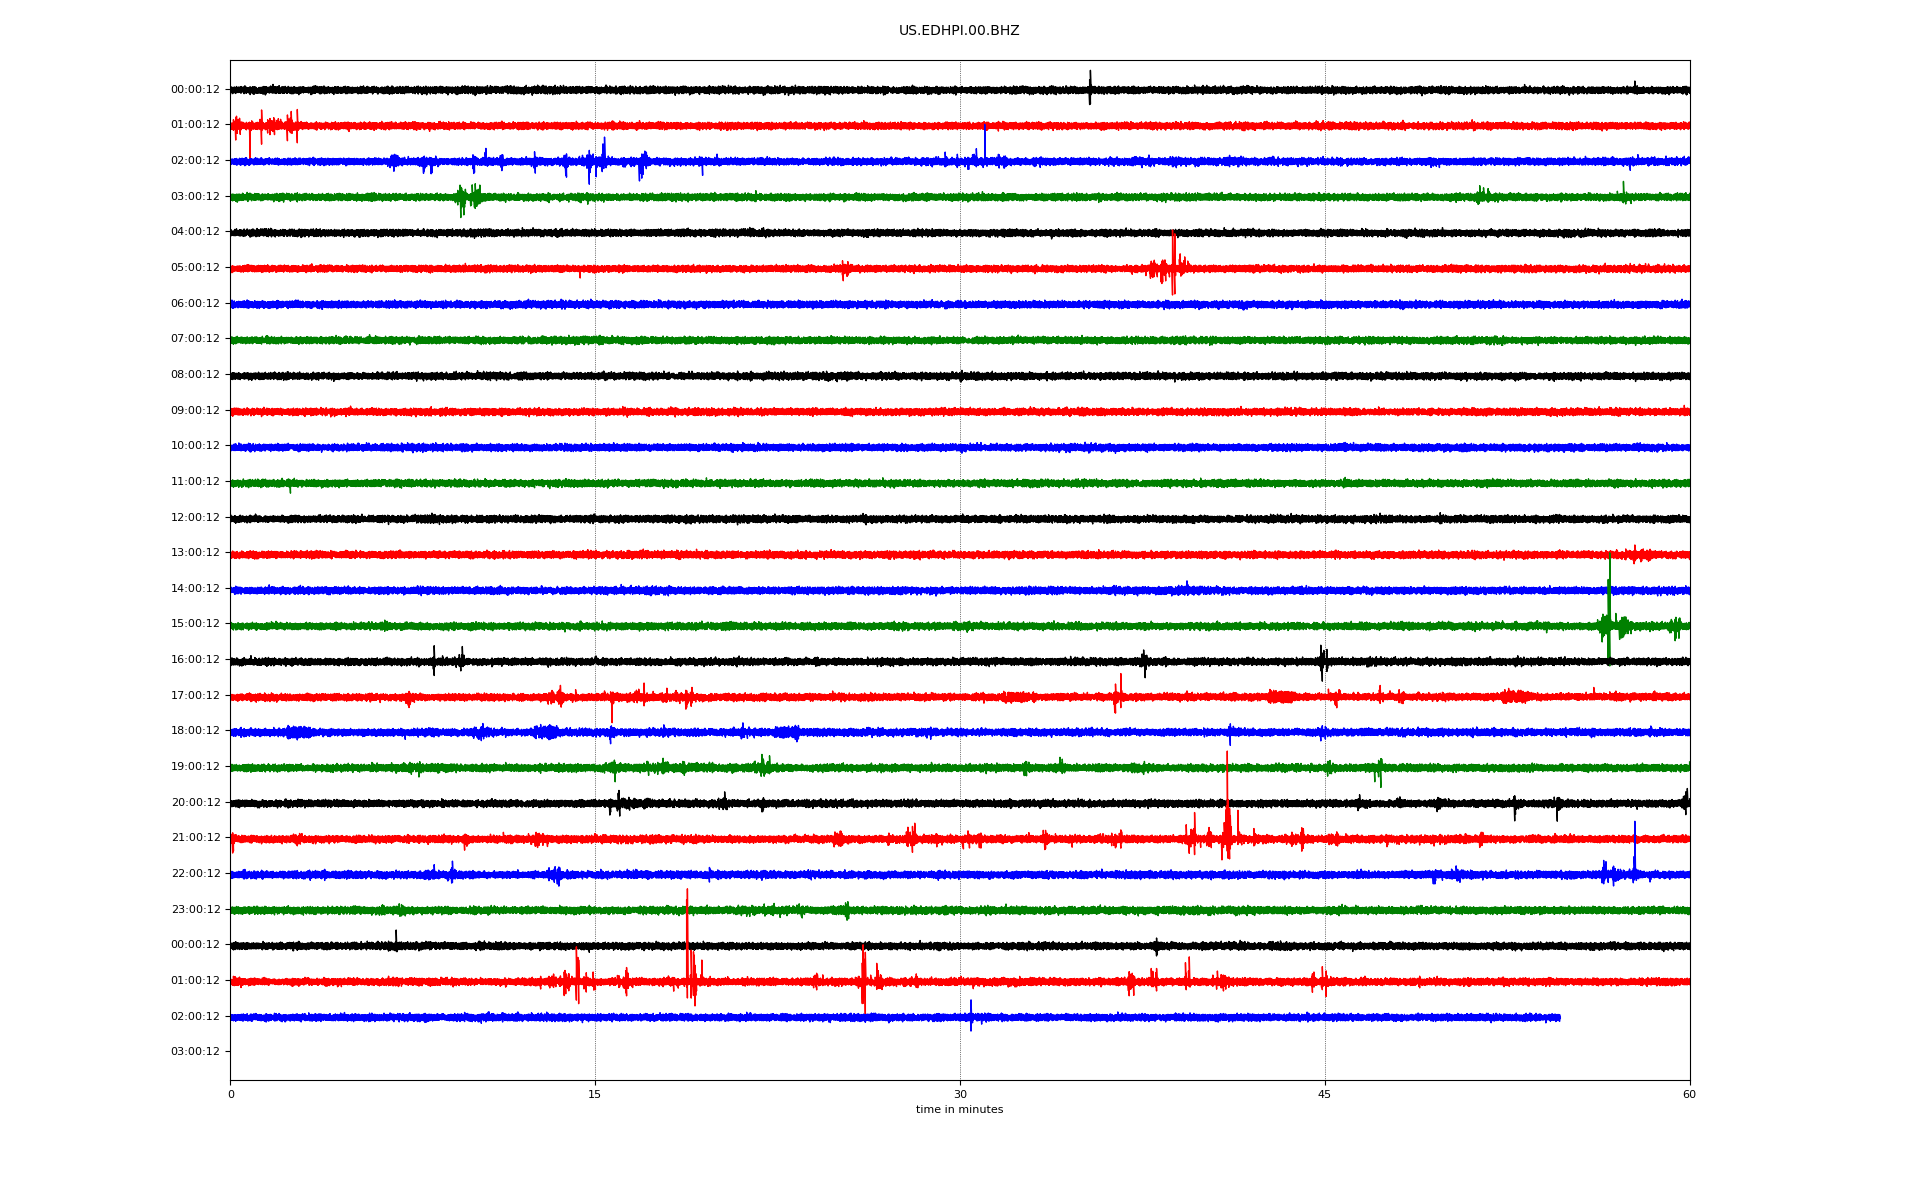Click the blue spike on the 22:00:12 trace
1920x1200 pixels.
(x=1635, y=848)
